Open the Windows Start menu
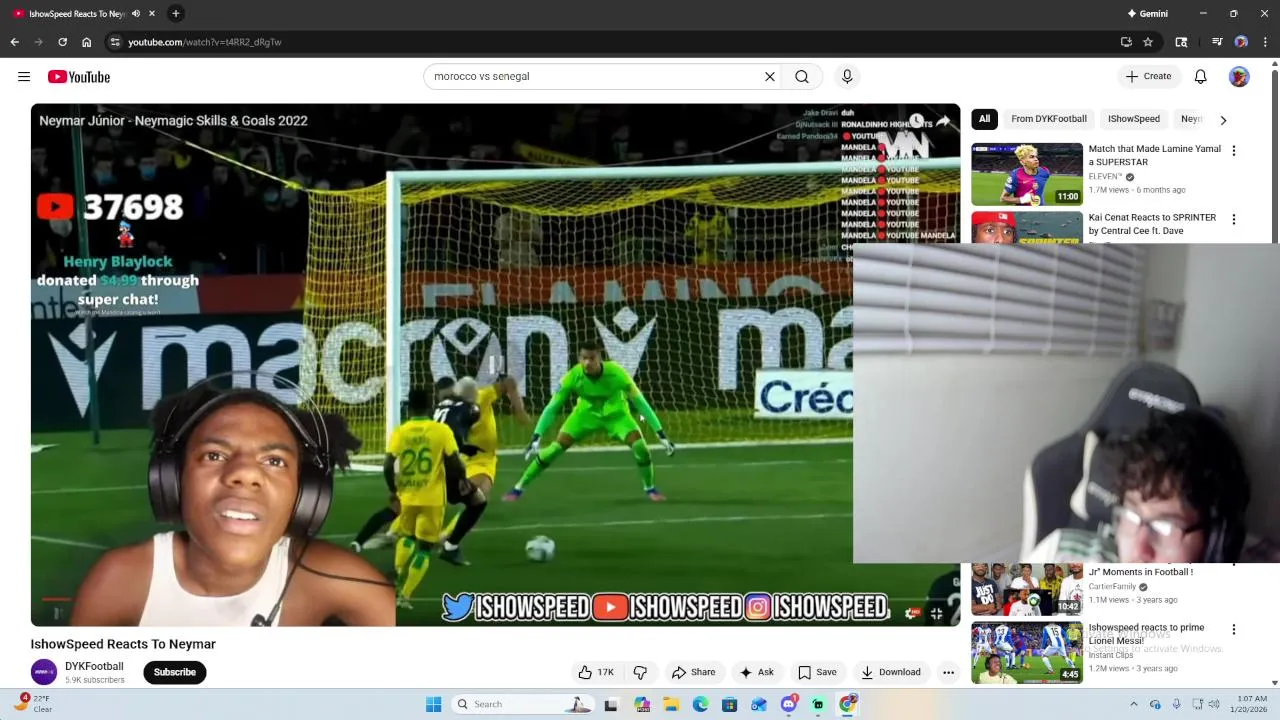The image size is (1280, 720). coord(433,704)
